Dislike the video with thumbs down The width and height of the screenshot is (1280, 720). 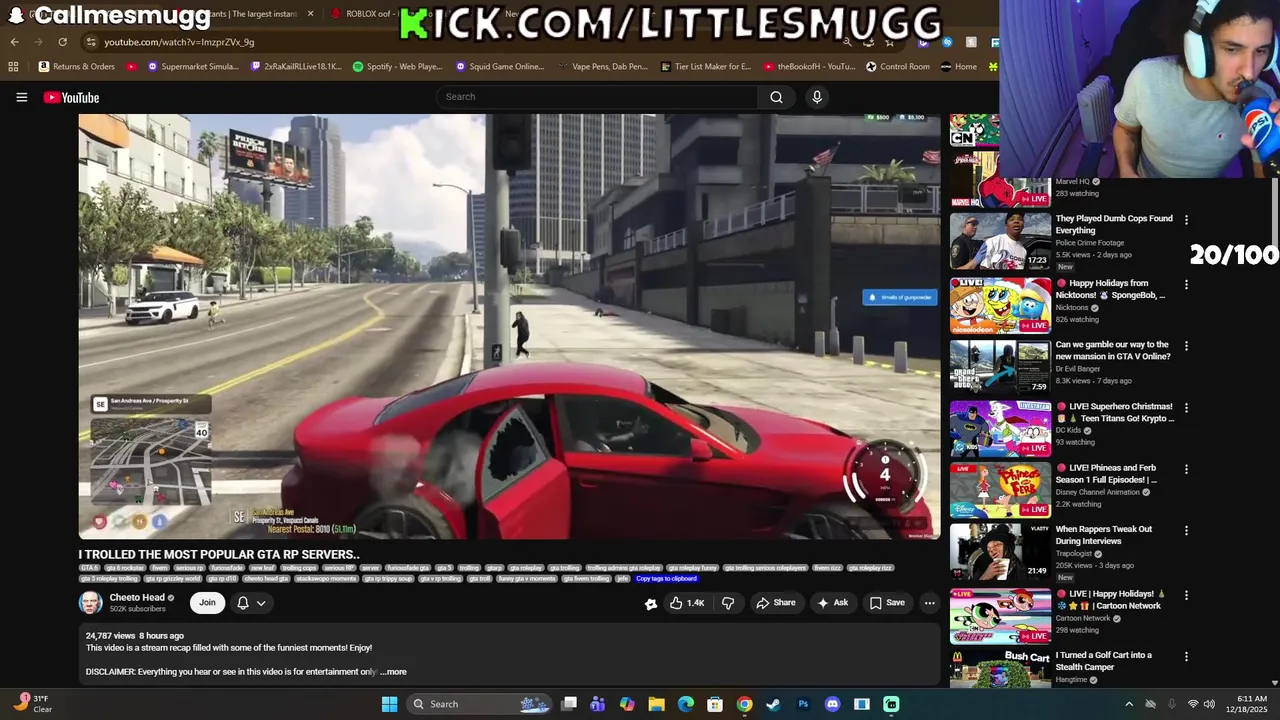coord(728,603)
